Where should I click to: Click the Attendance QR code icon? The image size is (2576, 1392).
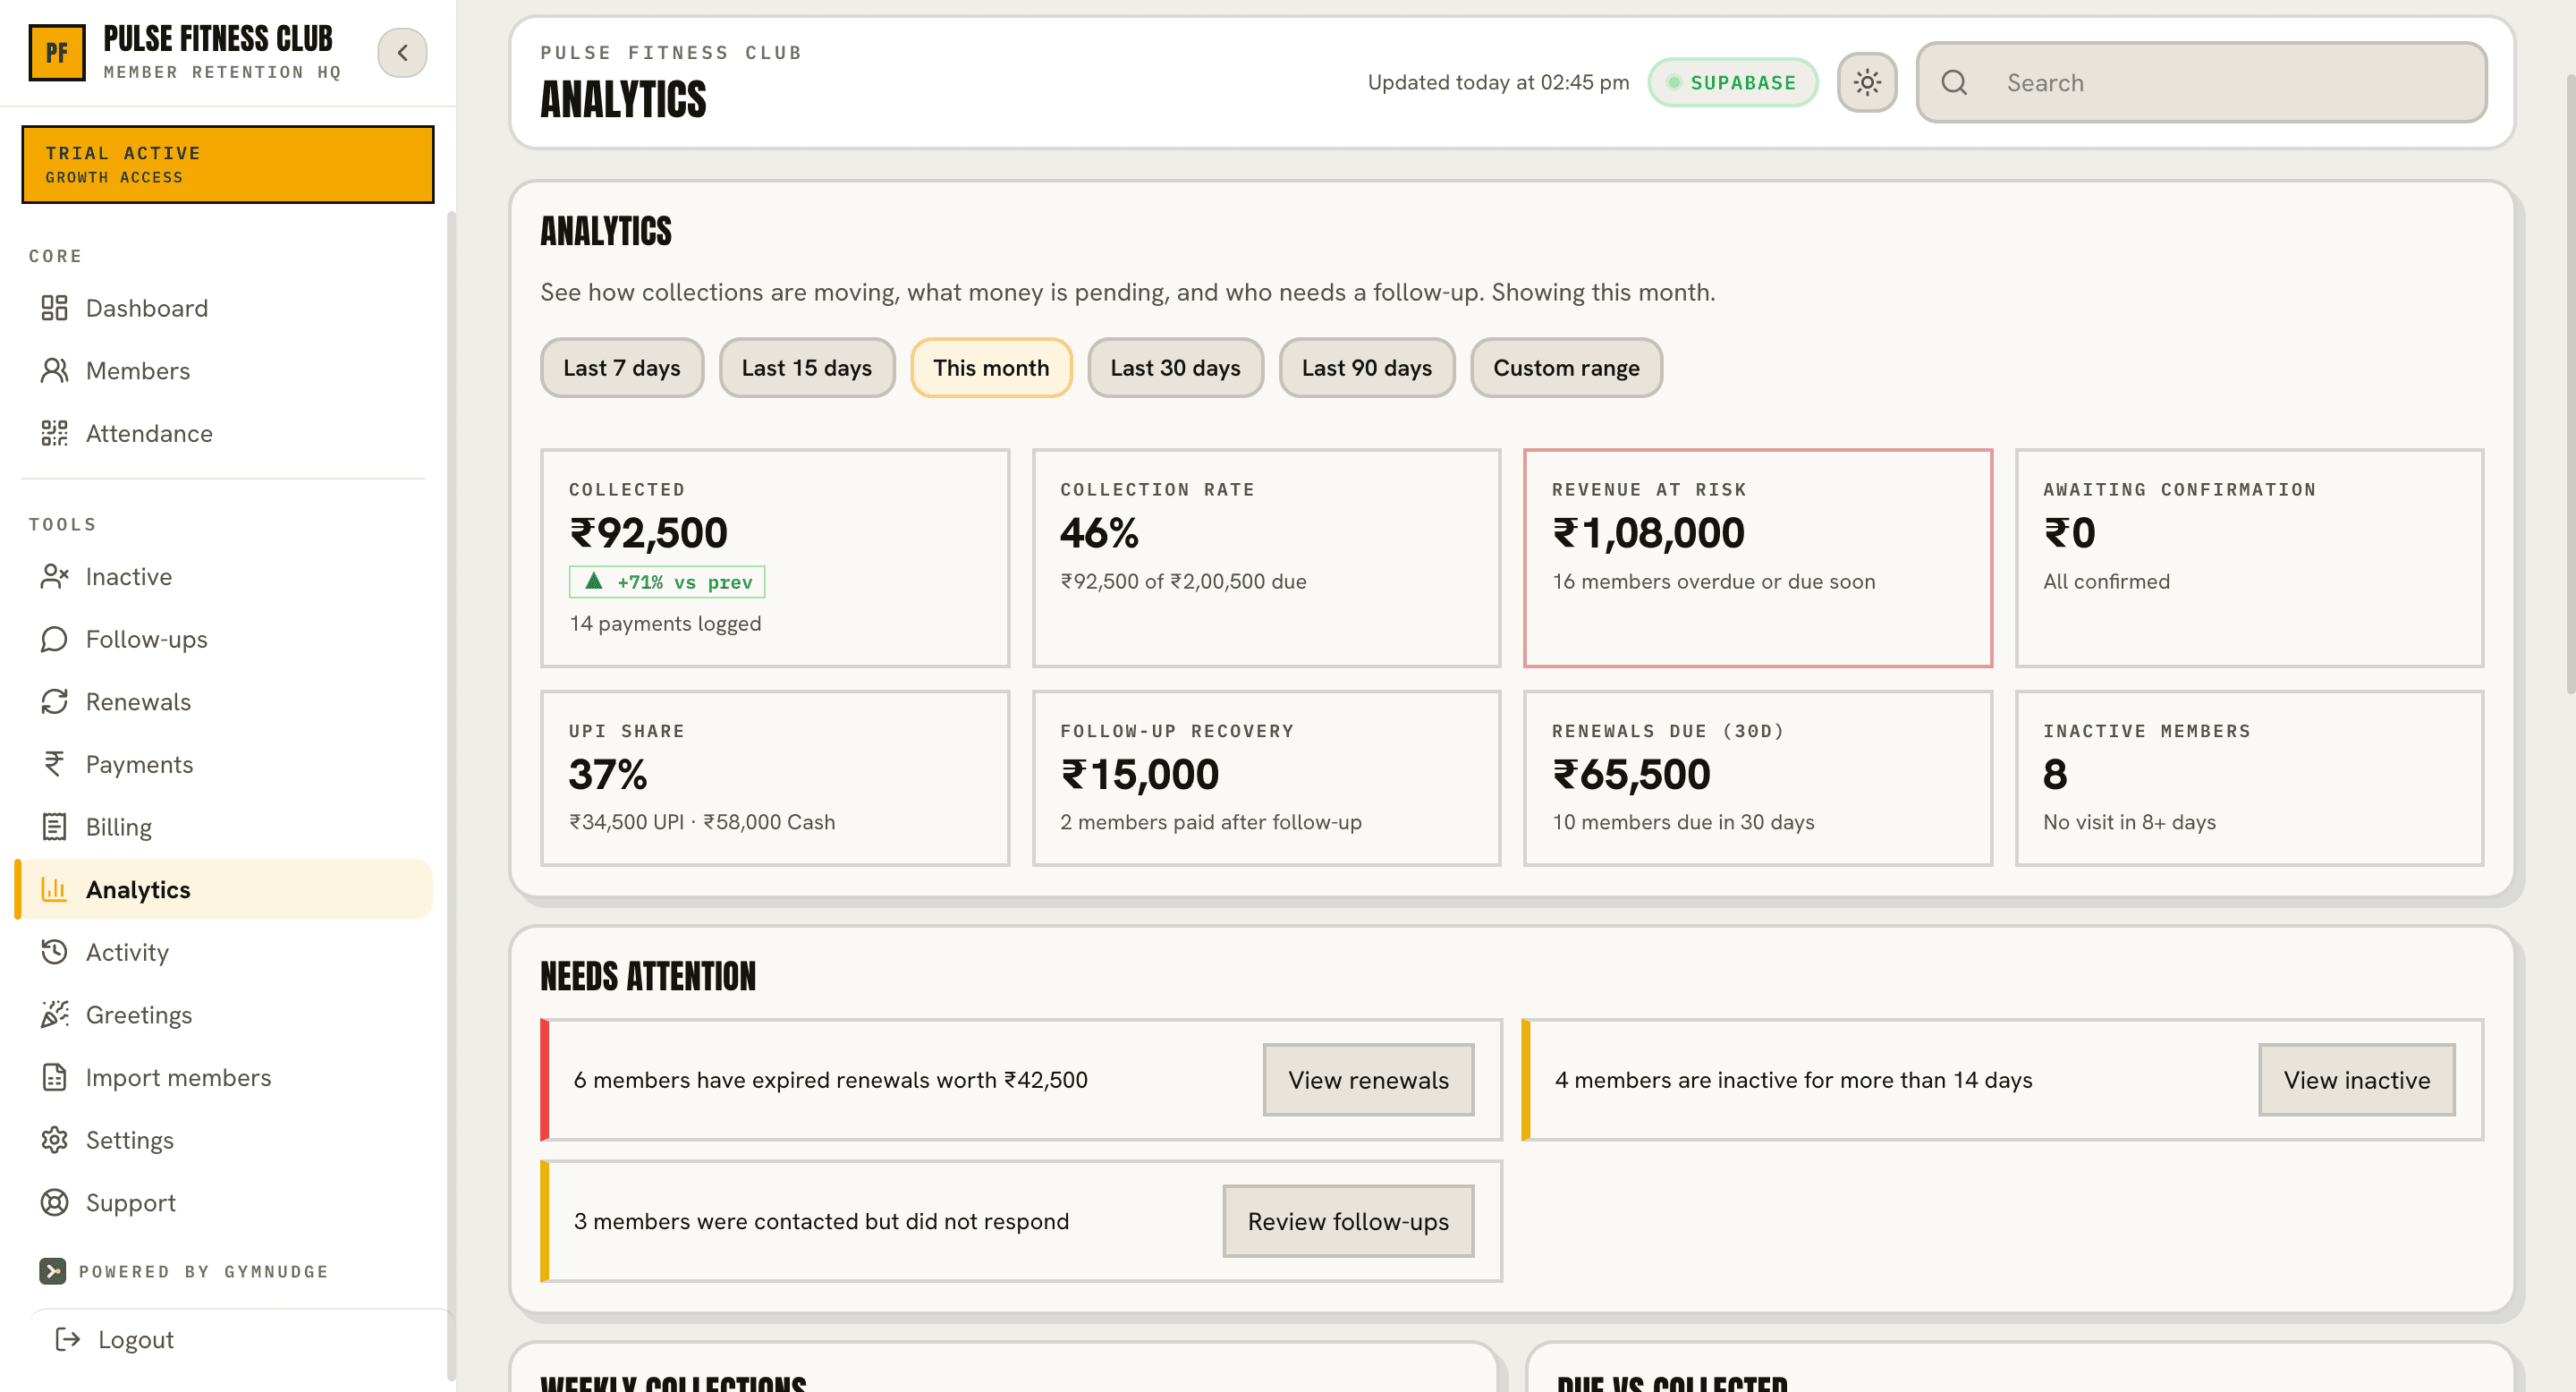(54, 433)
